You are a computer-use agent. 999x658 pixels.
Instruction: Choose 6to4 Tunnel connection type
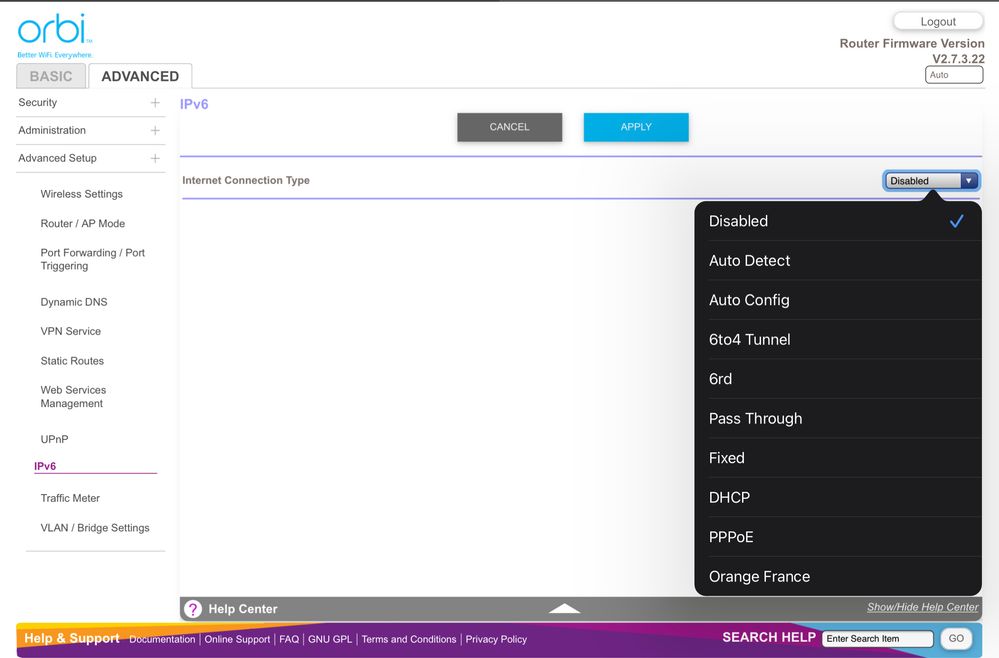(749, 340)
